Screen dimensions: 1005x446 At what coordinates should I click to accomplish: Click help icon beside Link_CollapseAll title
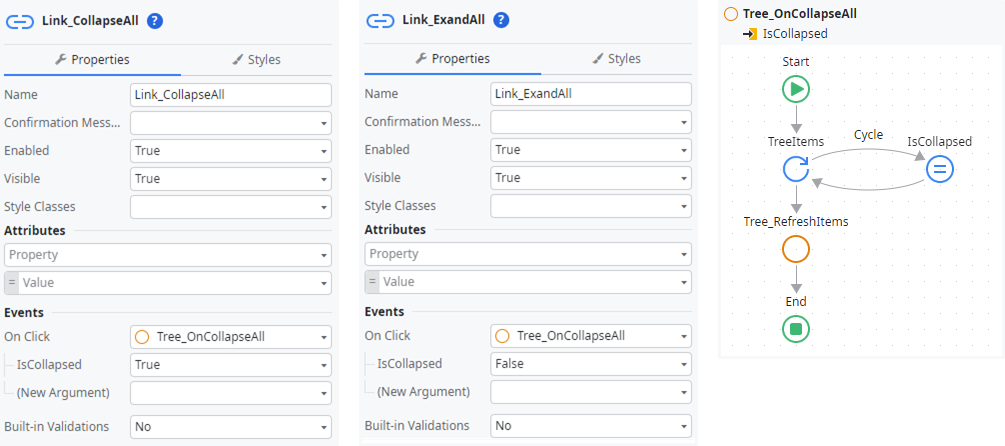click(x=155, y=21)
